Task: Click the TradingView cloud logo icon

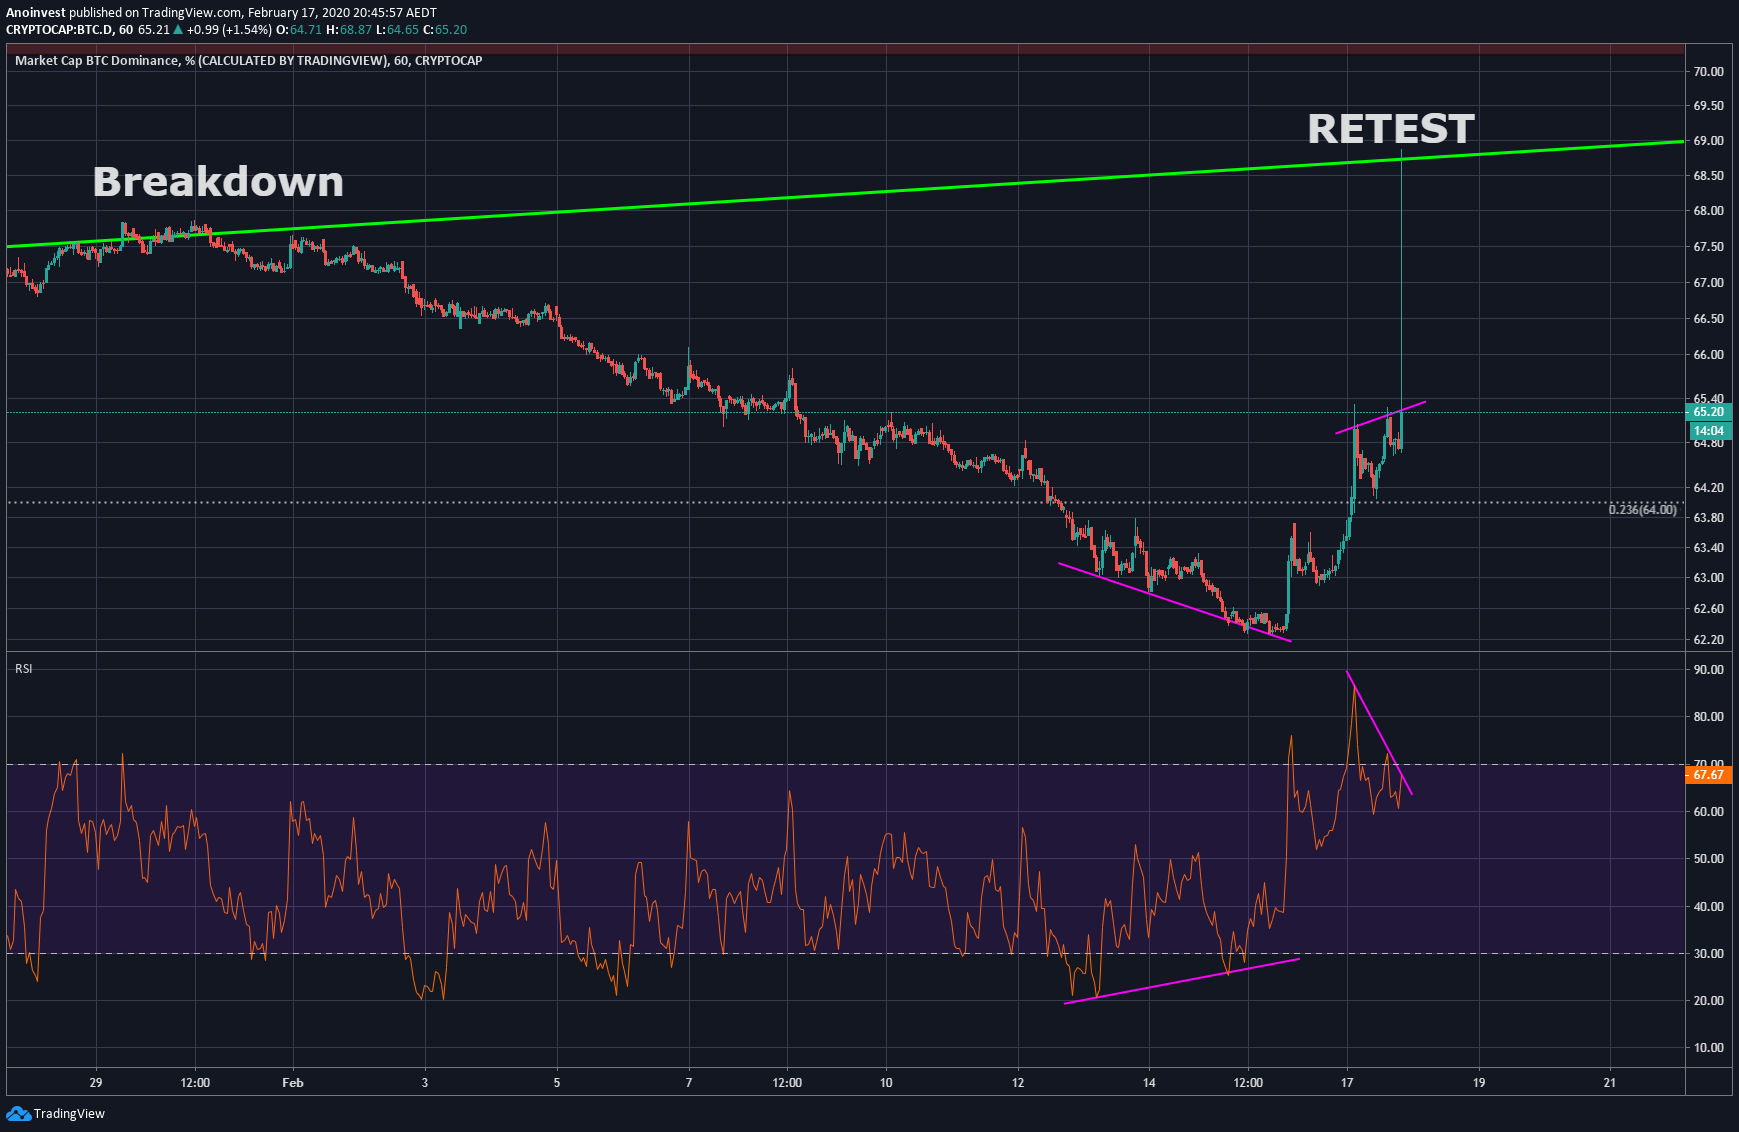Action: tap(18, 1113)
